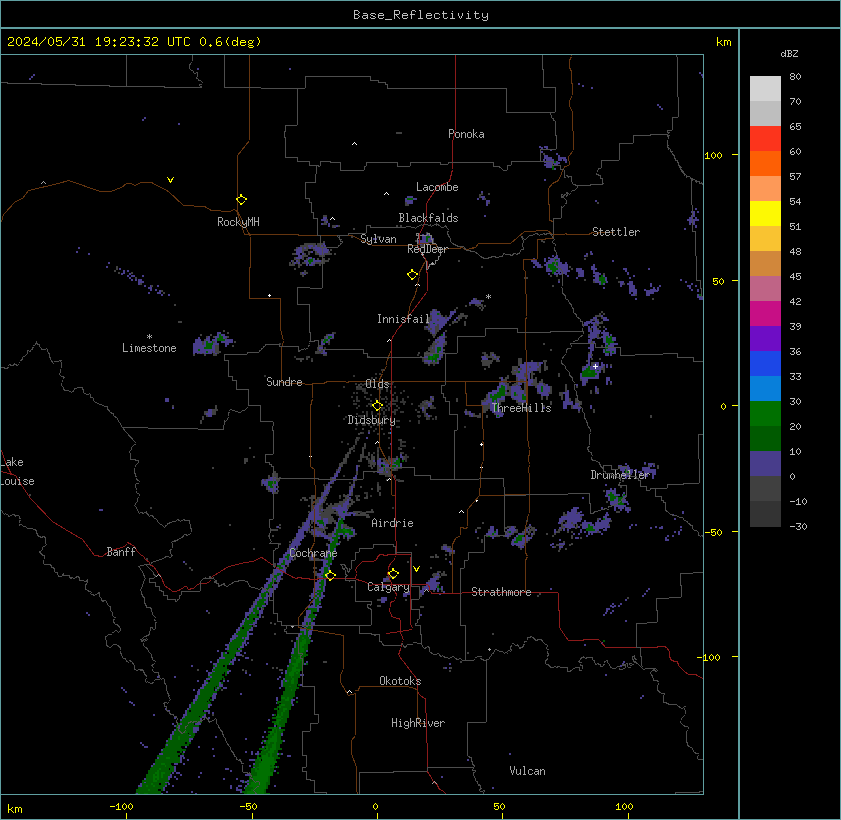
Task: Click the white plus marker east of ThreeHills
Action: (x=595, y=366)
